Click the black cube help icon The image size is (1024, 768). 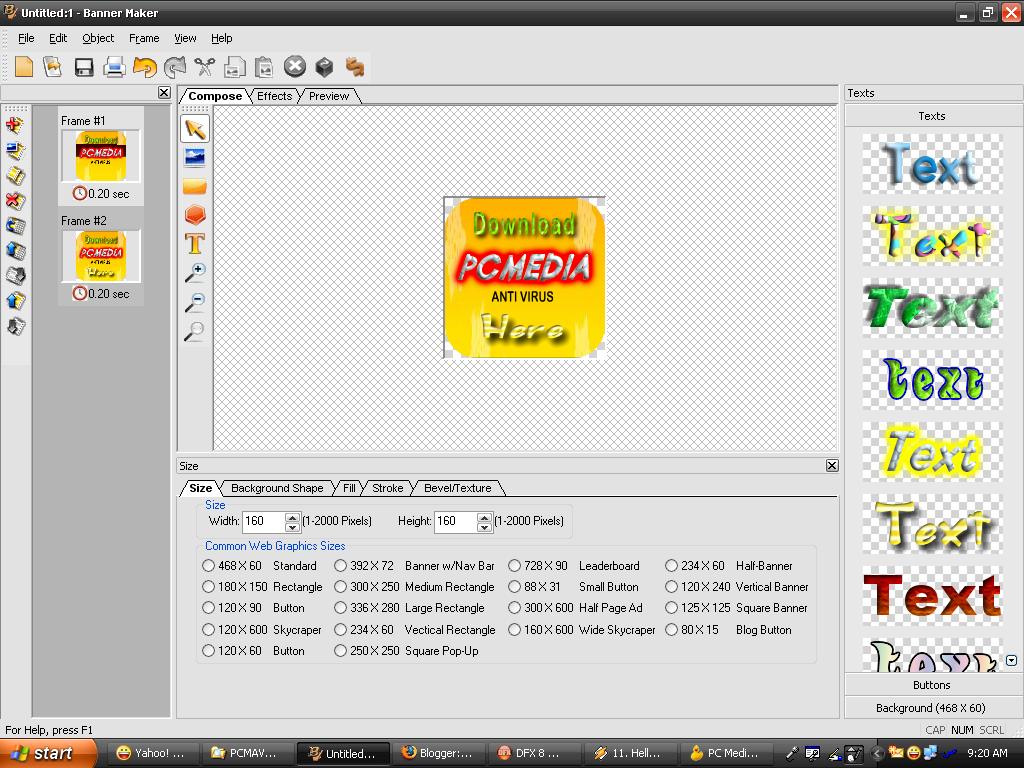324,67
